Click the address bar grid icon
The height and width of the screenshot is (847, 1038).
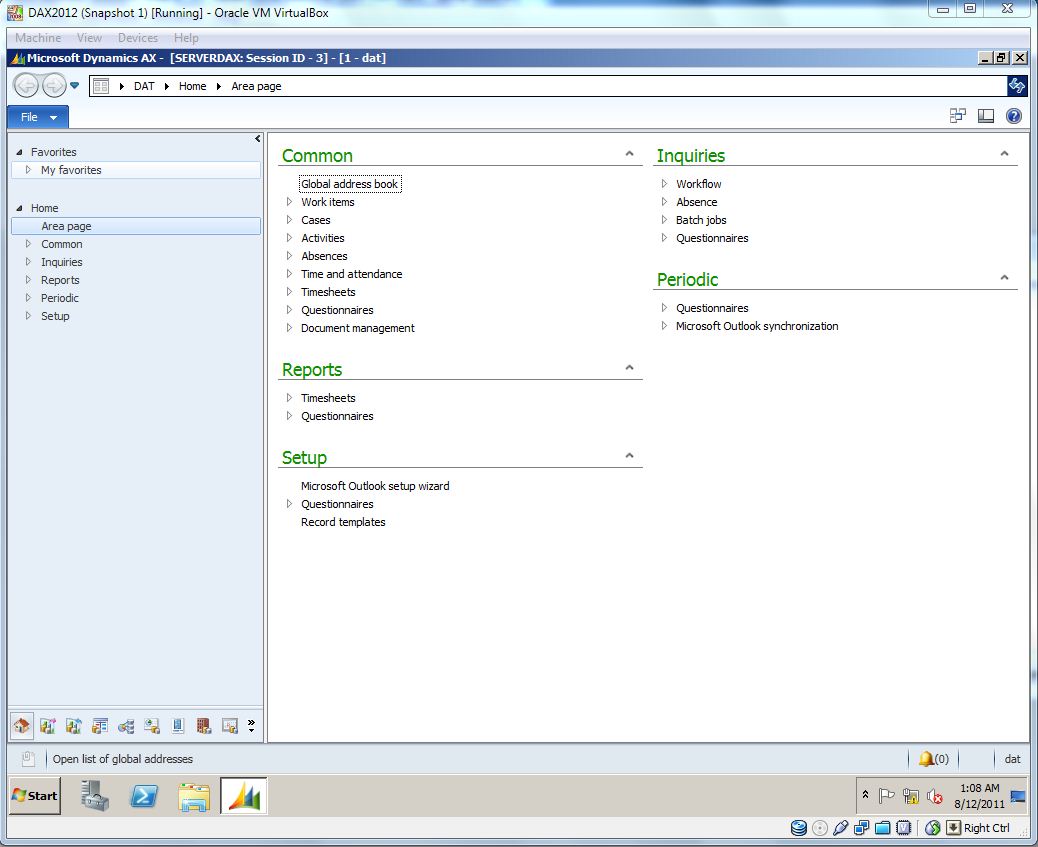click(x=101, y=86)
